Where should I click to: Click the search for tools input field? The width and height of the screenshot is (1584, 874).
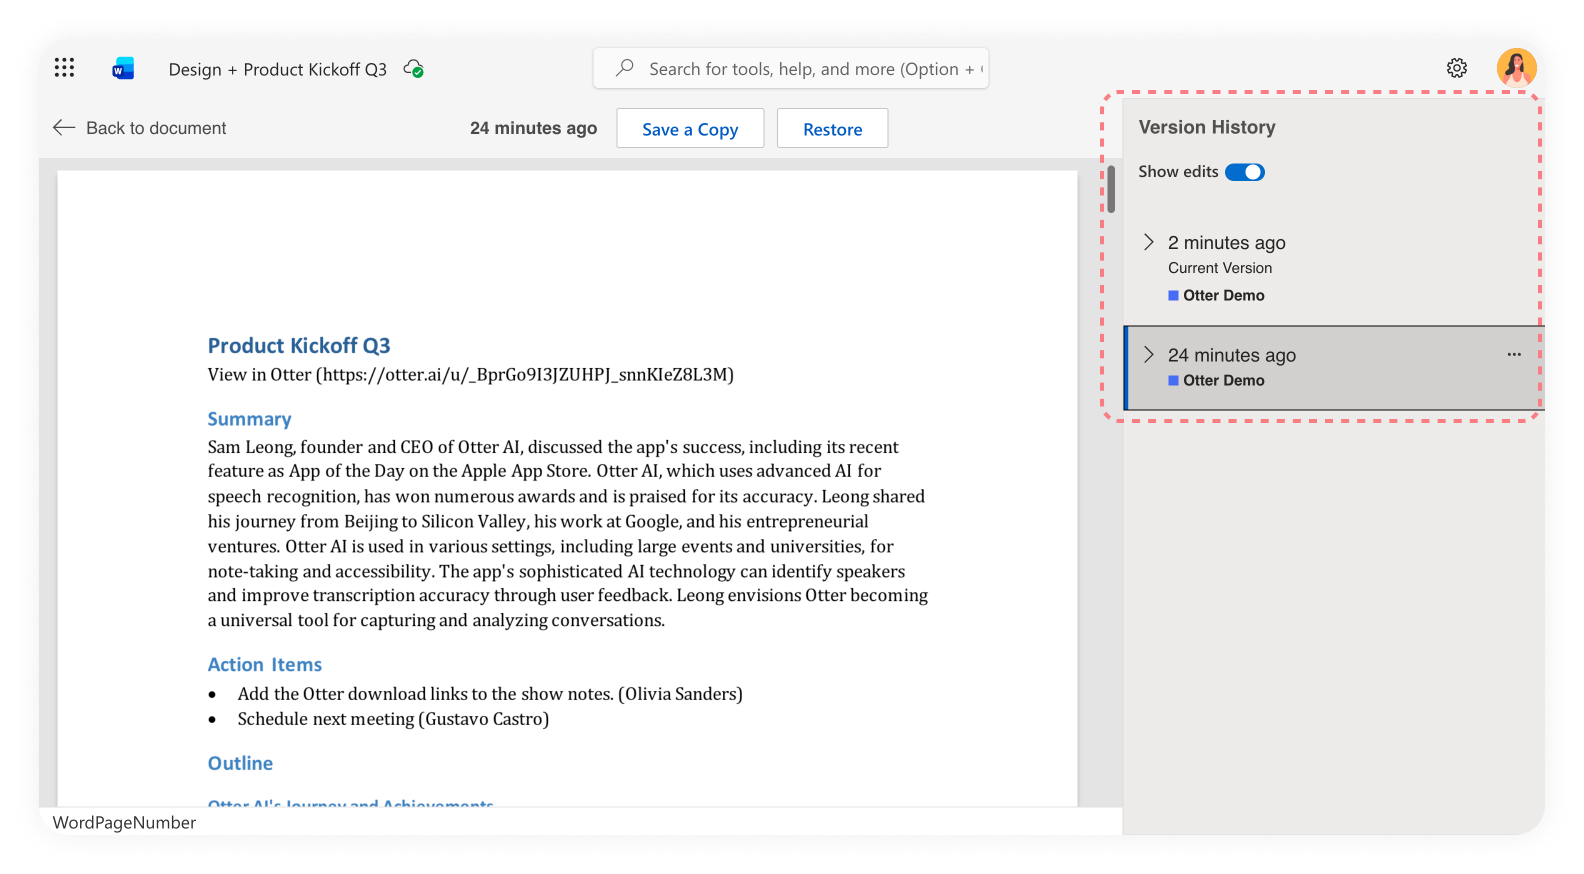pos(791,68)
